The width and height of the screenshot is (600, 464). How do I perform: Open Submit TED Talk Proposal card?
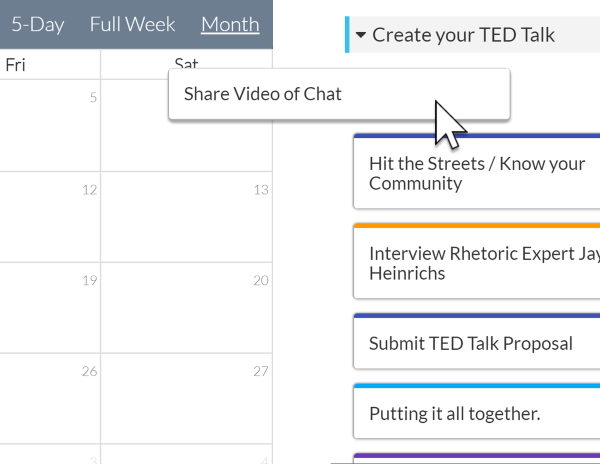[476, 343]
